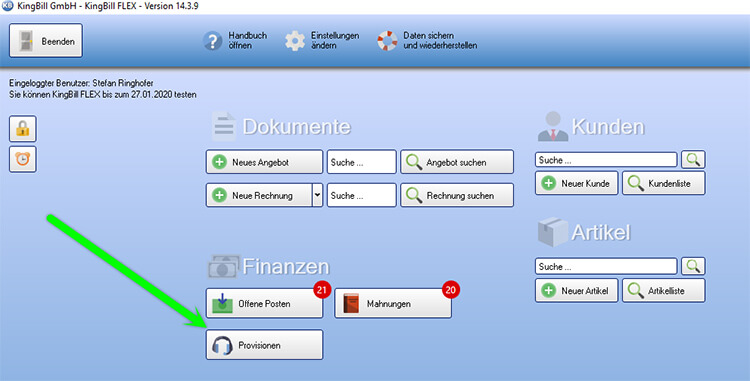Click the door icon on Beenden
750x381 pixels.
click(x=26, y=41)
